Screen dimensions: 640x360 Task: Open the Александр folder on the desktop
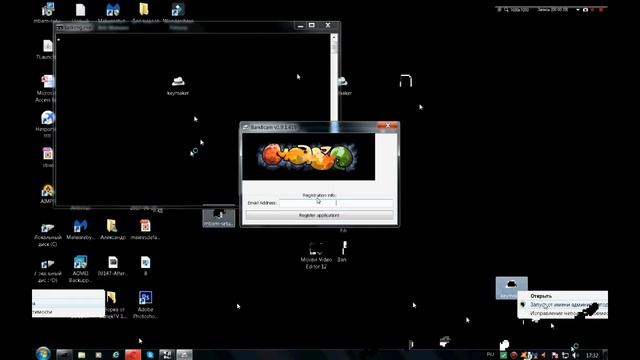coord(112,229)
